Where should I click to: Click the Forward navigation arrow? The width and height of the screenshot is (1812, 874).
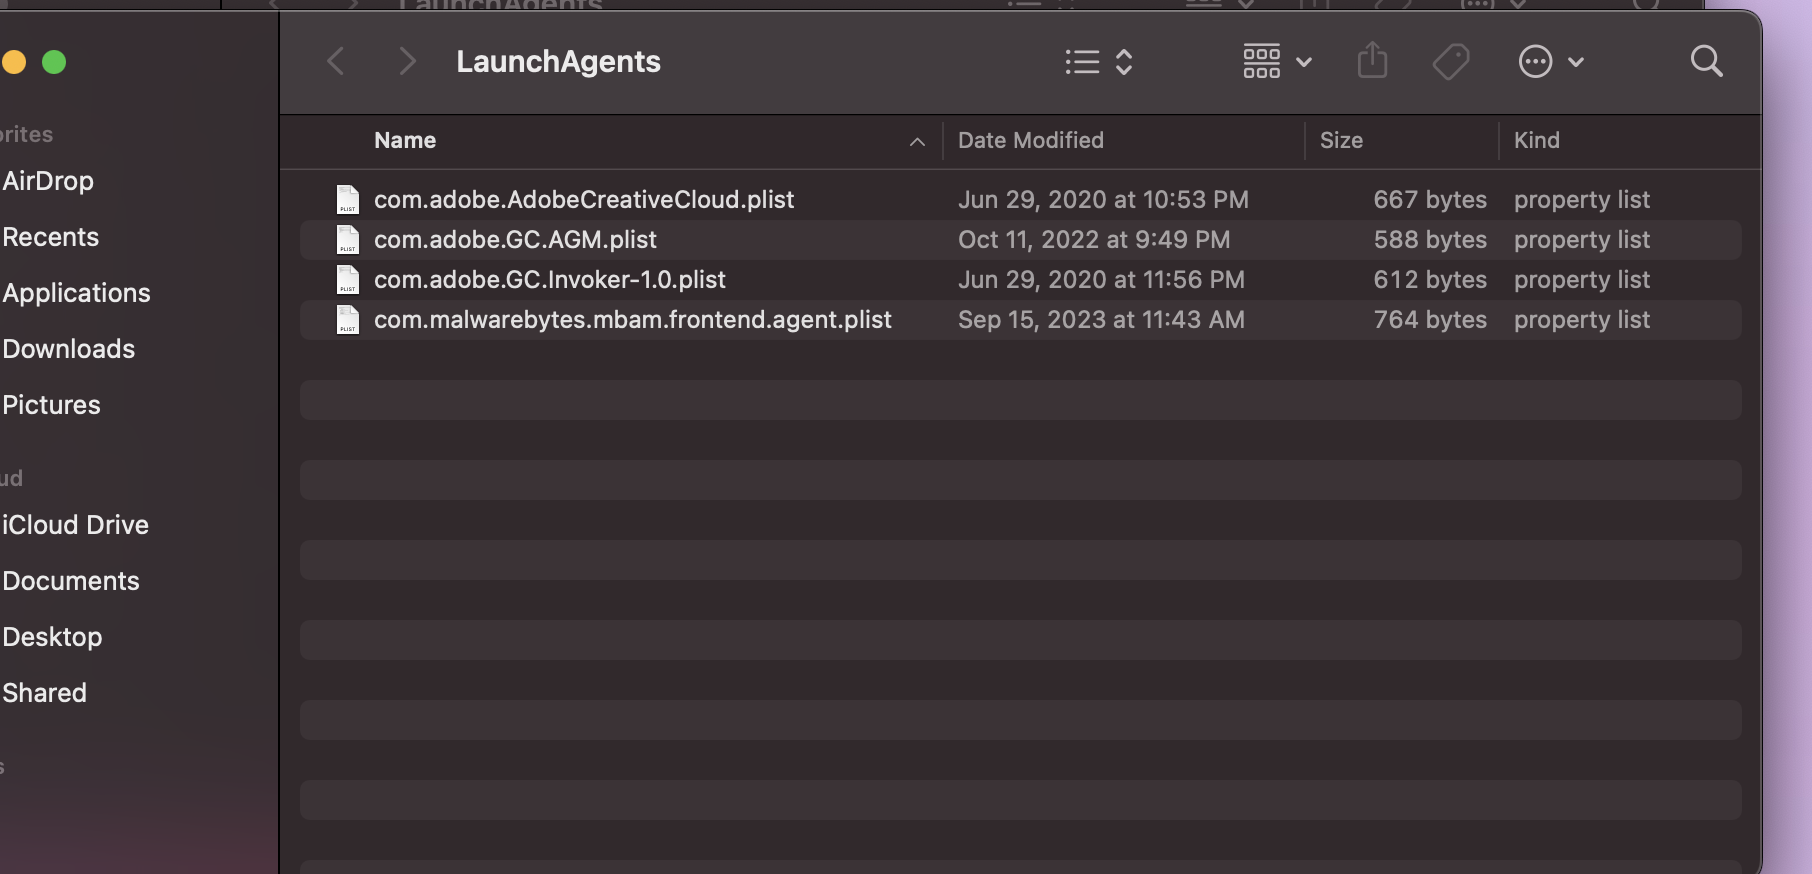pos(406,62)
